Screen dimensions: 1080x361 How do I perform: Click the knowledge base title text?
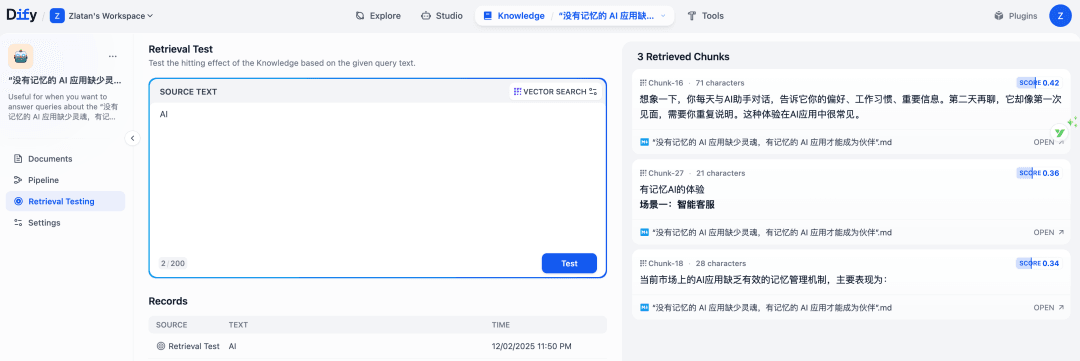tap(65, 80)
